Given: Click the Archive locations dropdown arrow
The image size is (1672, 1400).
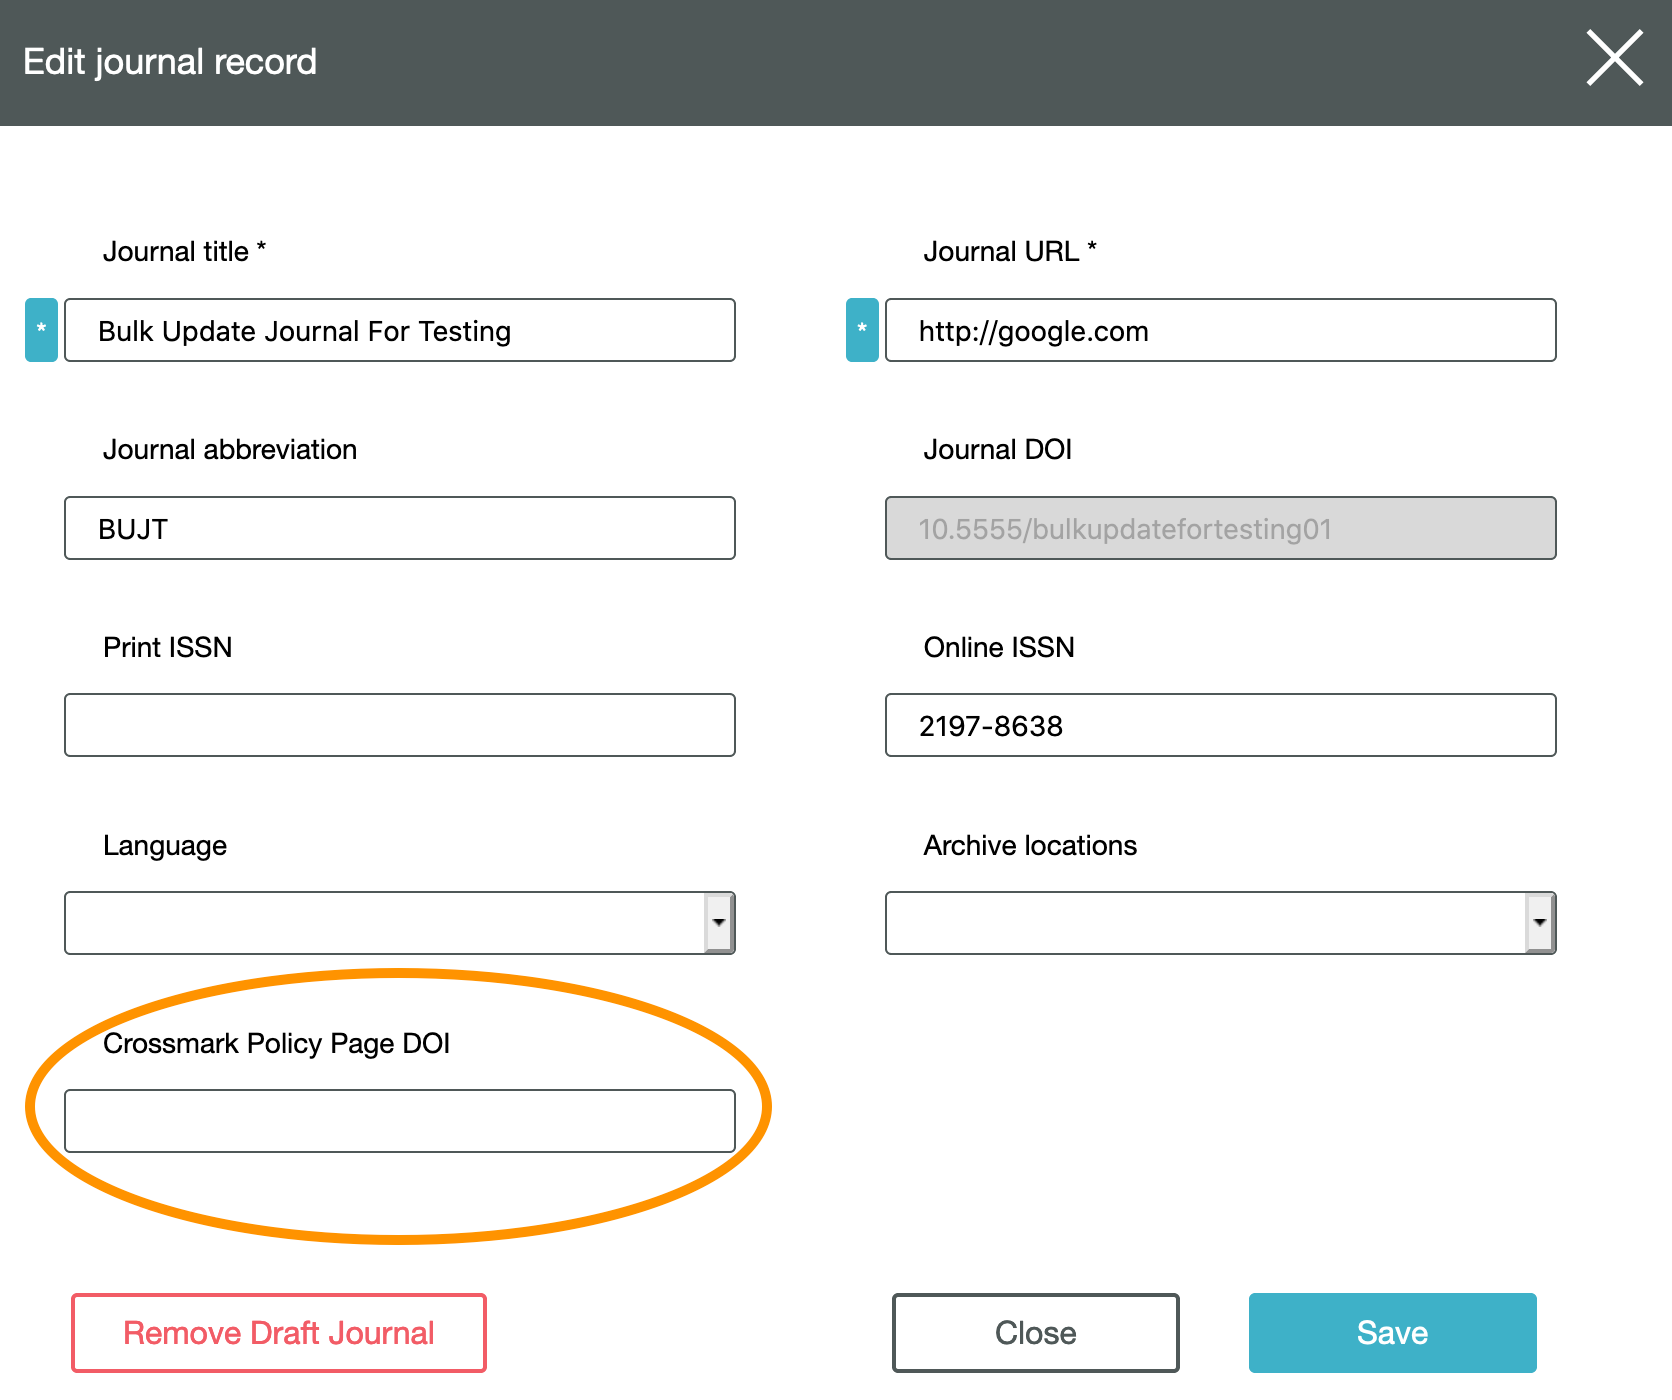Looking at the screenshot, I should point(1539,923).
